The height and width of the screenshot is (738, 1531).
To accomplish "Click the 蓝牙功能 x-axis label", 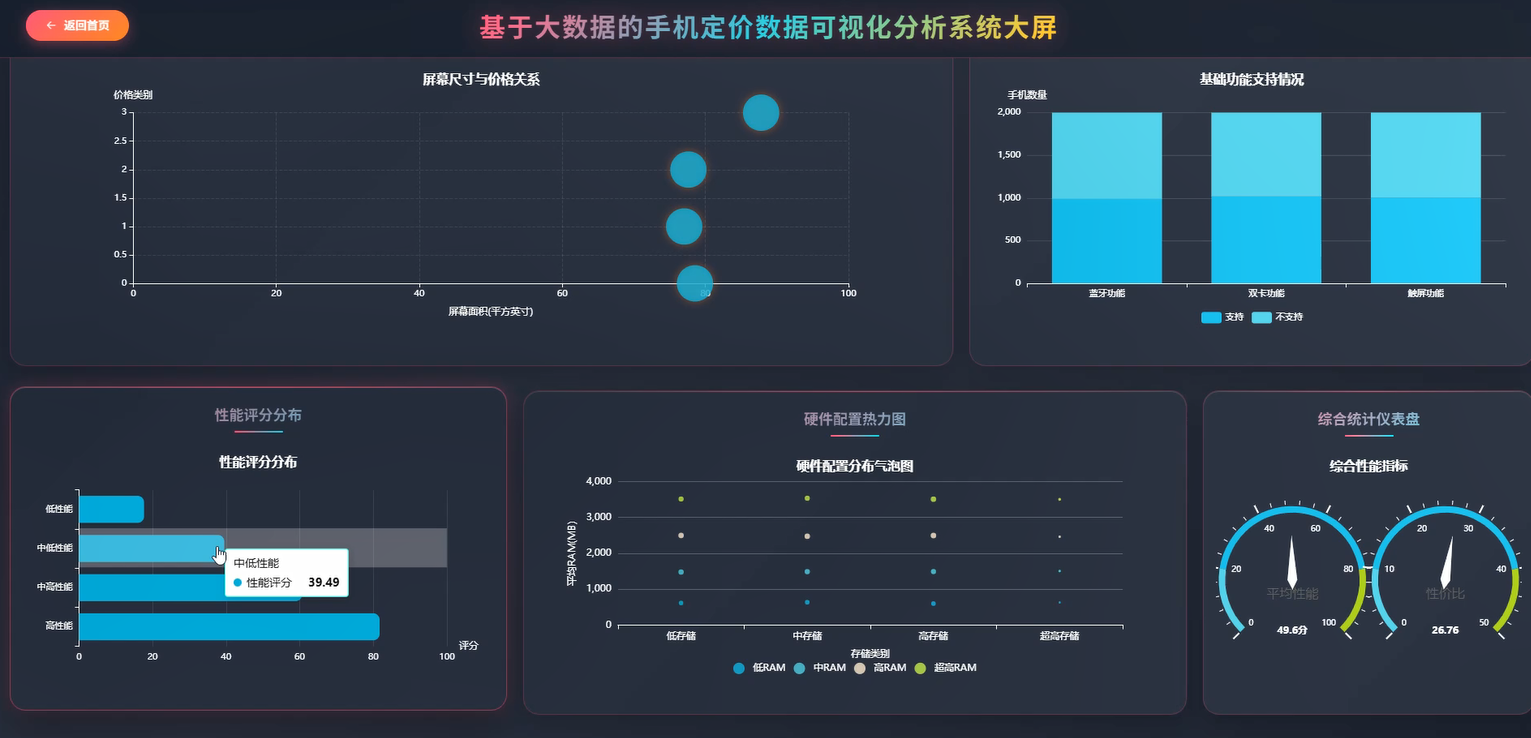I will pos(1107,294).
